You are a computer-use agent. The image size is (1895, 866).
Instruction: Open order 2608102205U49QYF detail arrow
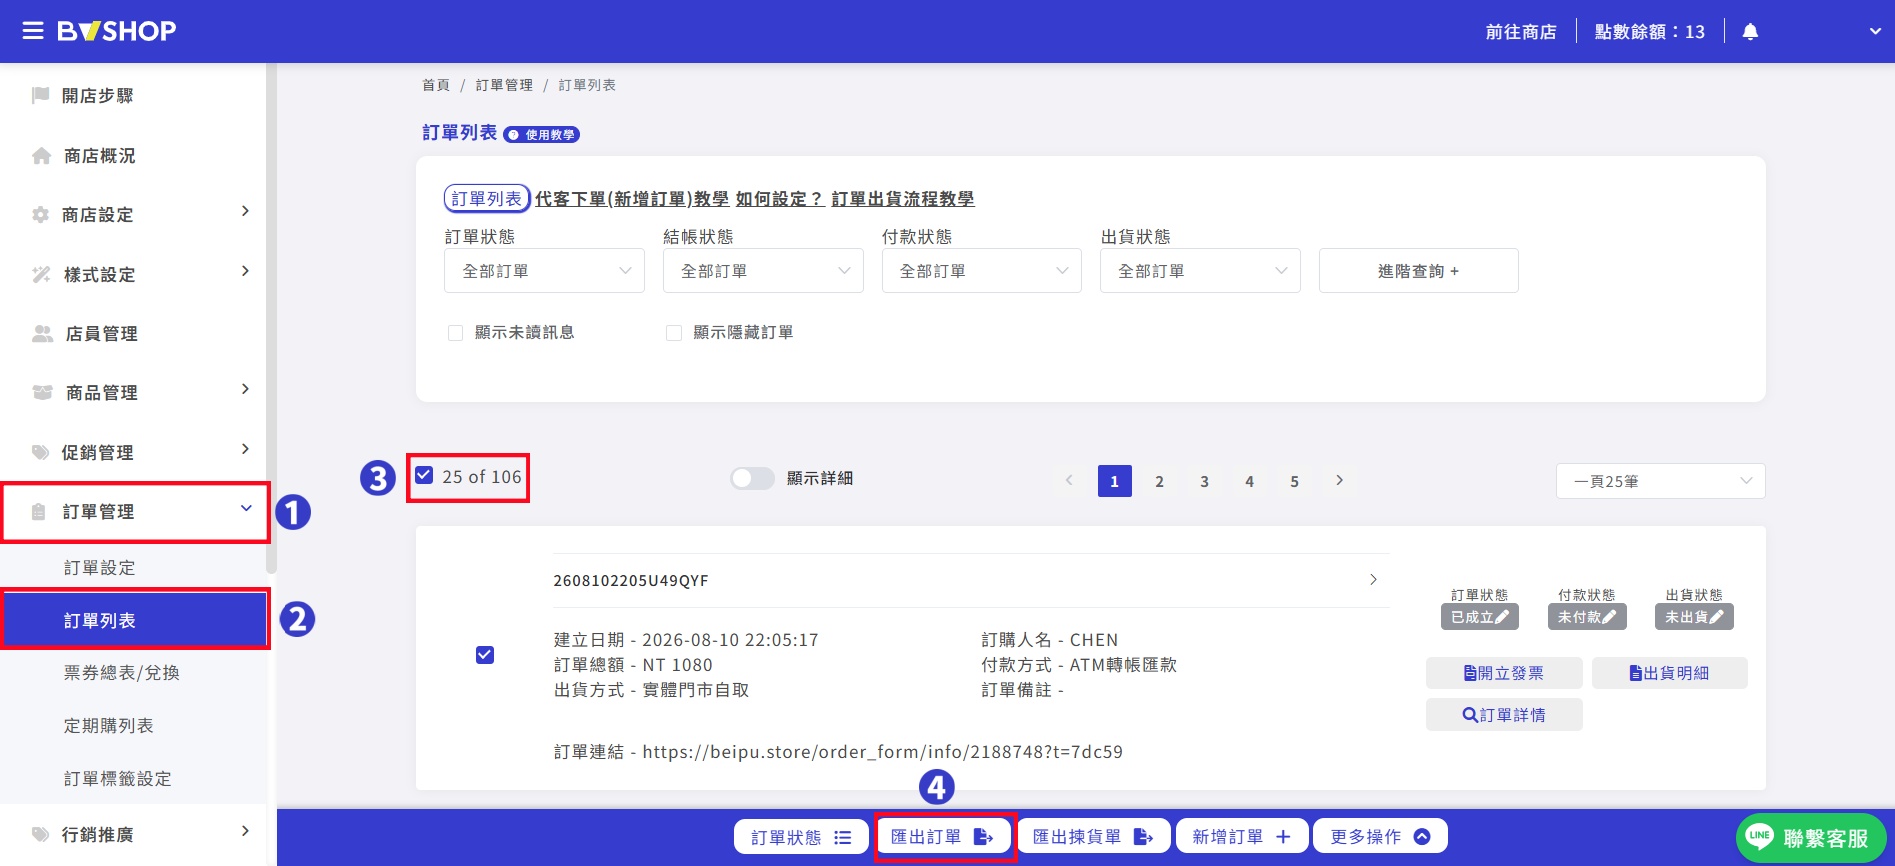click(1373, 580)
